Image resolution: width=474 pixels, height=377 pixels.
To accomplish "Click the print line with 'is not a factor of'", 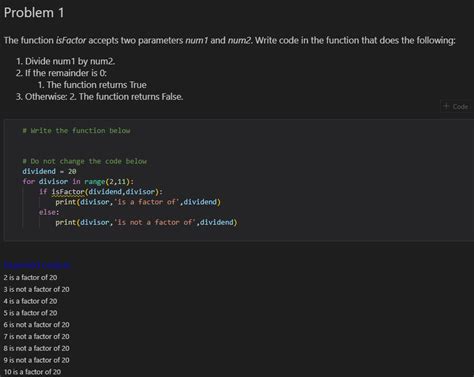I will (146, 222).
